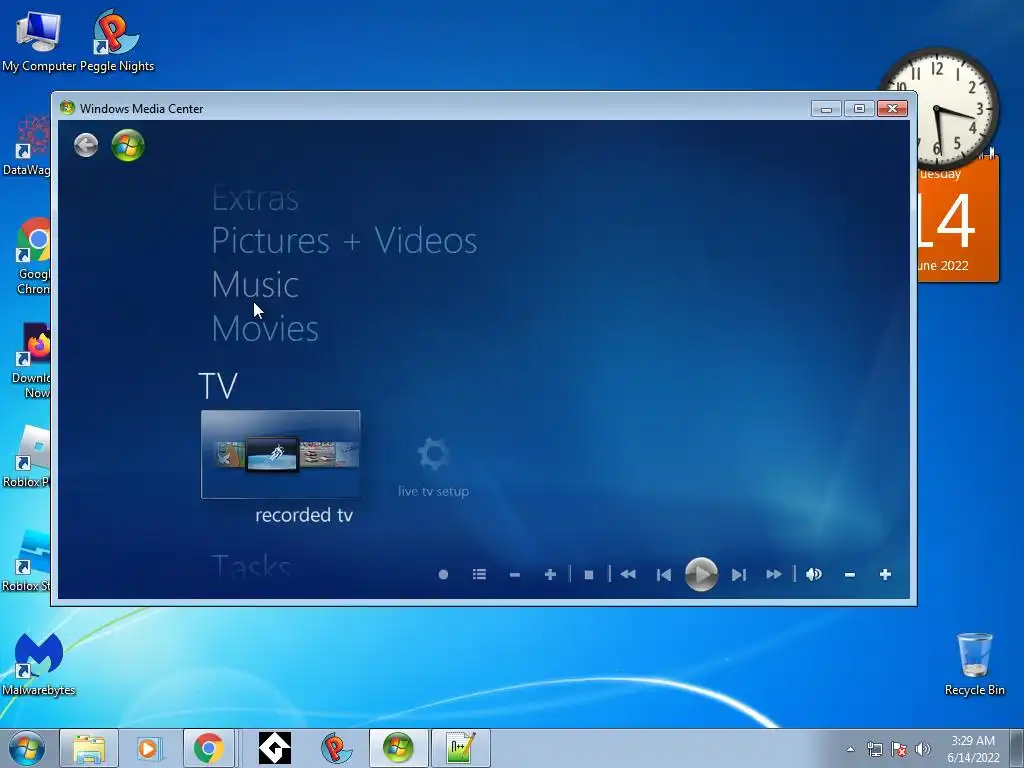The width and height of the screenshot is (1024, 768).
Task: Open Pictures + Videos category
Action: click(x=344, y=240)
